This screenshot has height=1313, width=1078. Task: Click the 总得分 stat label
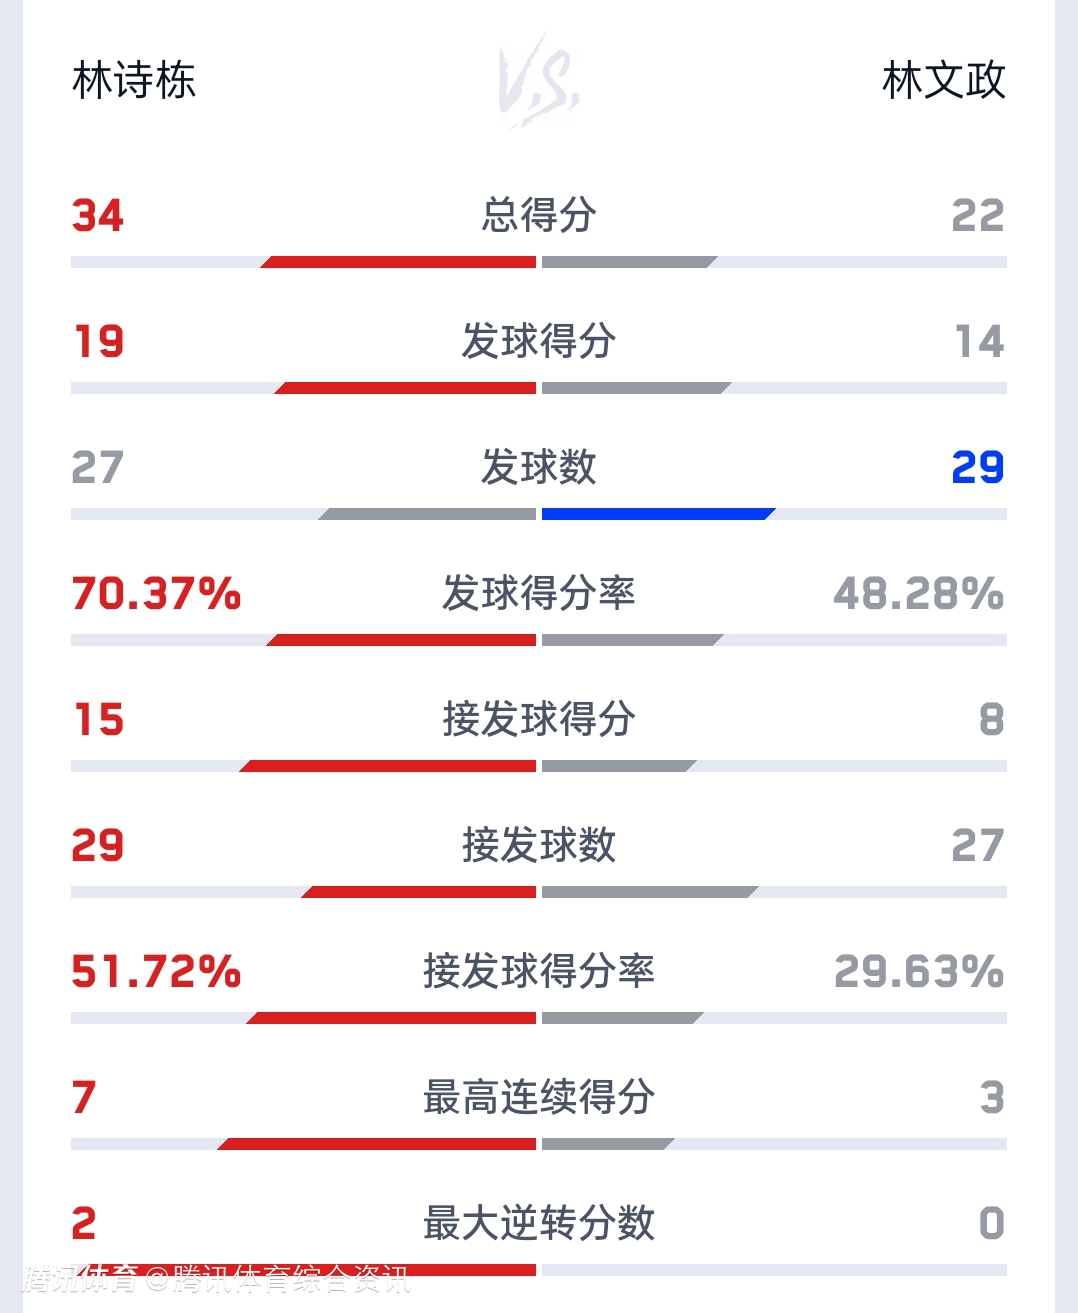[x=539, y=215]
